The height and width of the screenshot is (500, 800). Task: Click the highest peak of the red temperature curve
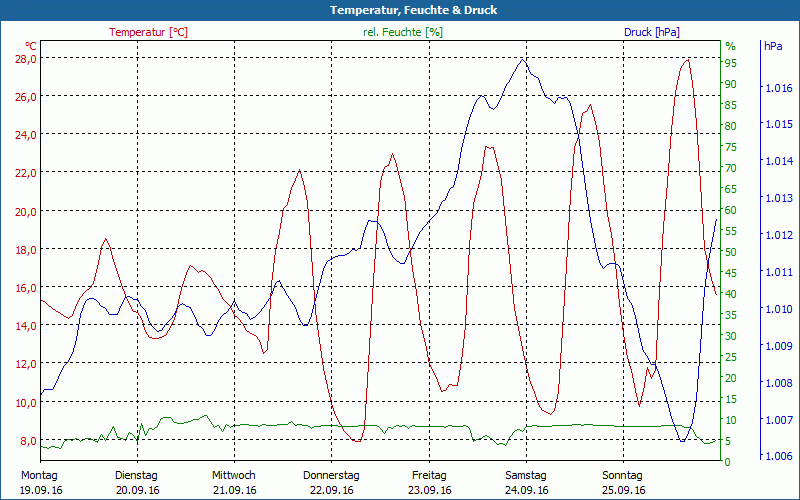[687, 59]
